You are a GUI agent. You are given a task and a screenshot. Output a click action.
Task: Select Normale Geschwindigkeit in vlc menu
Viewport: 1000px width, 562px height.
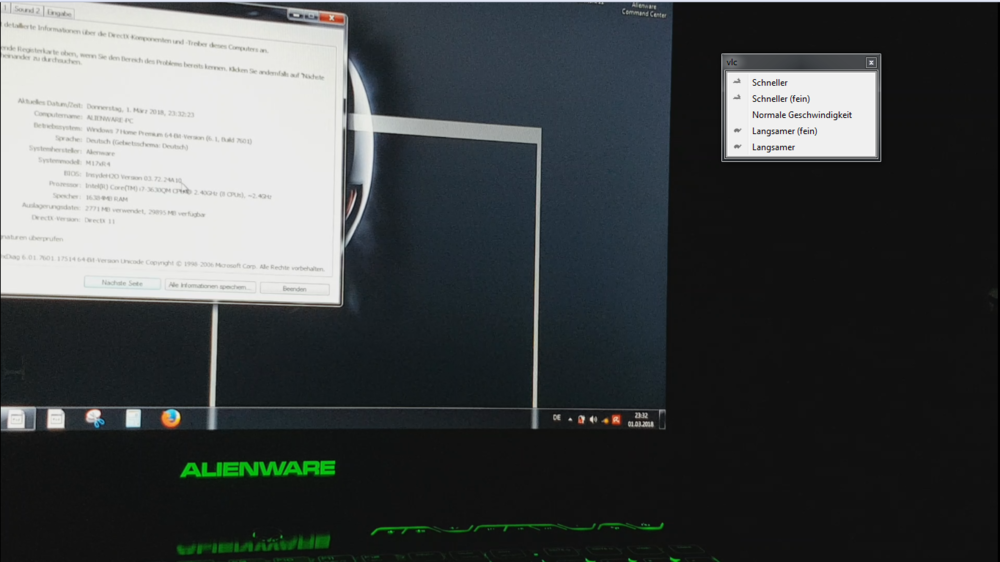tap(801, 115)
